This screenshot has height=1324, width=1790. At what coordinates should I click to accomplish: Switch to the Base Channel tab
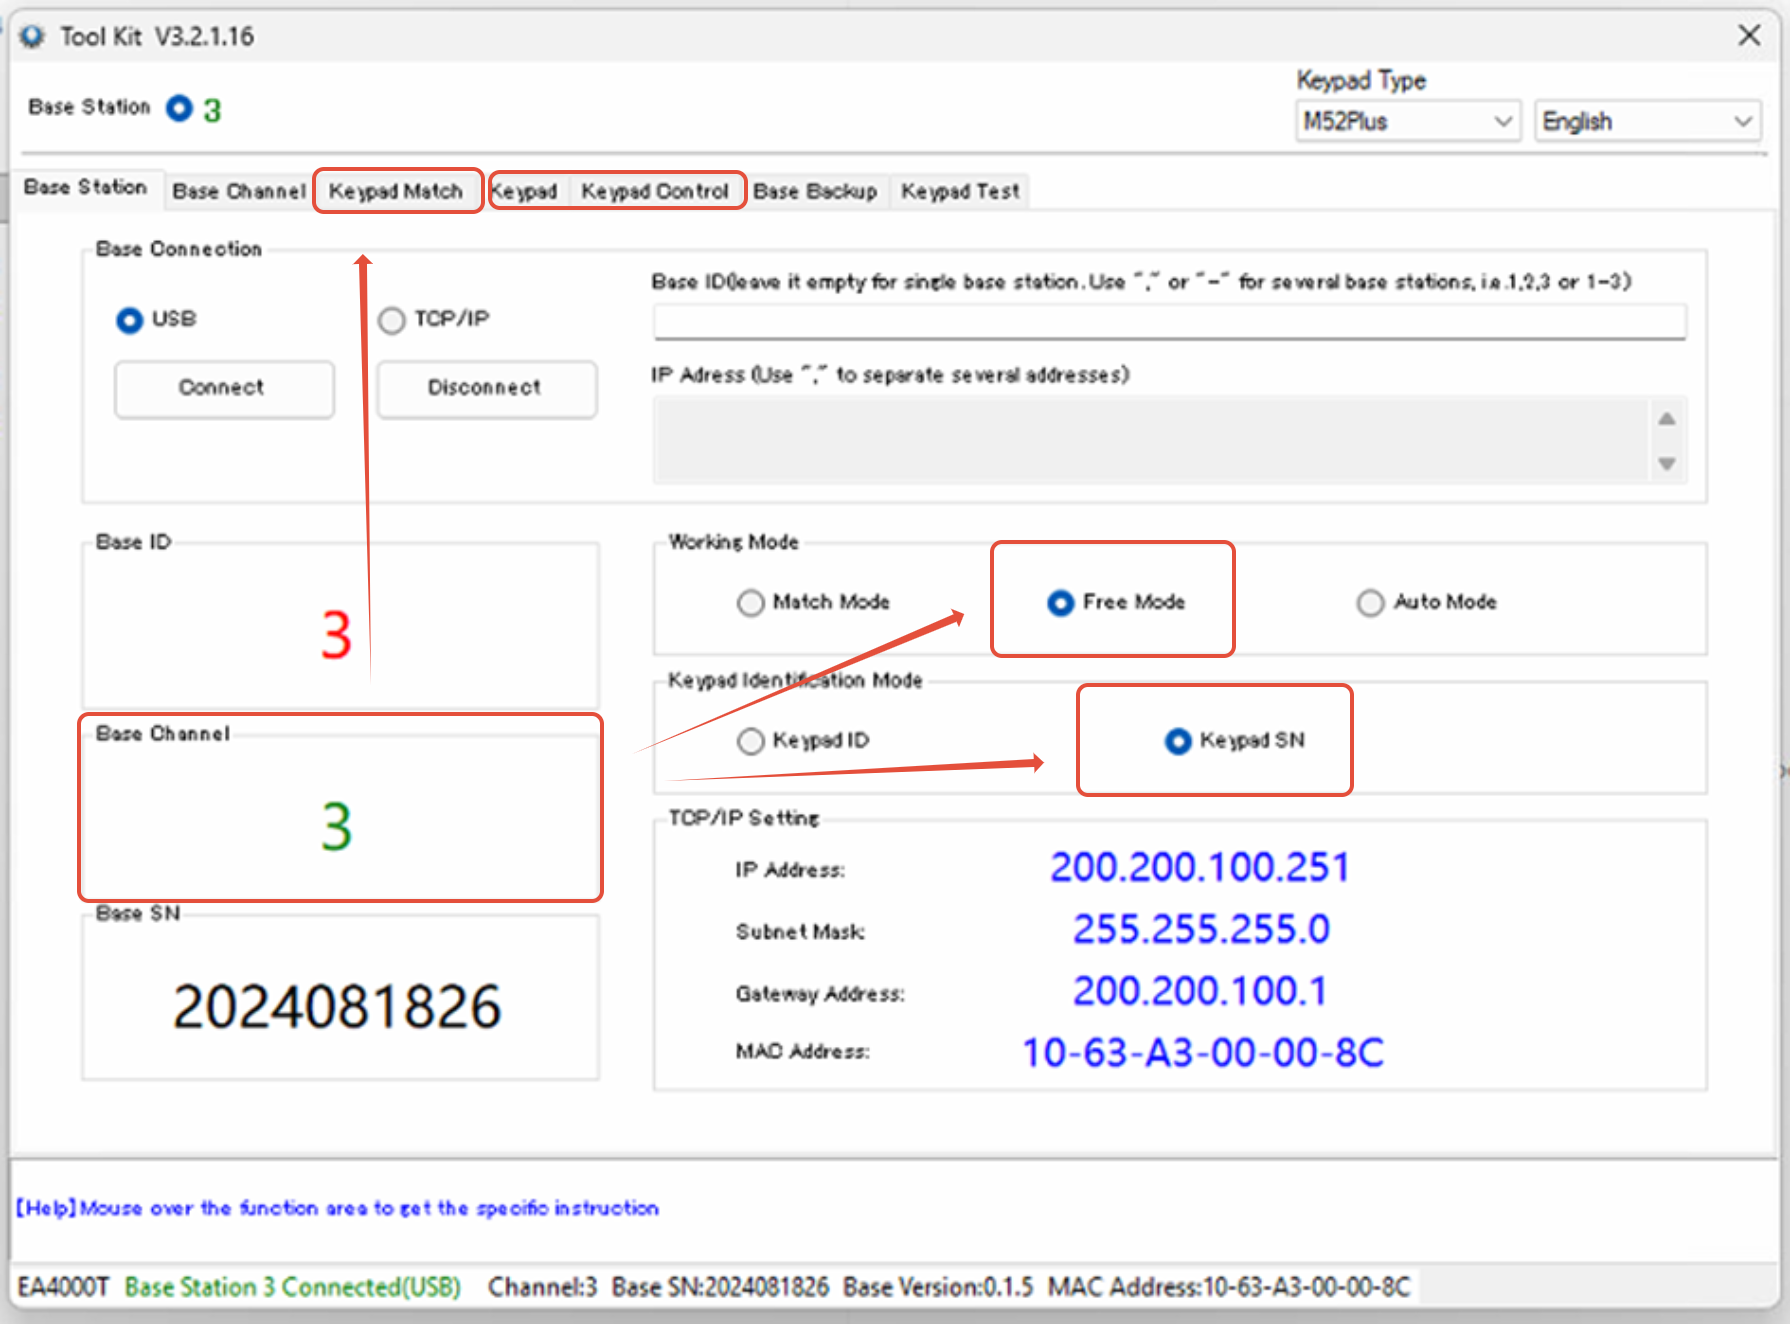tap(239, 191)
